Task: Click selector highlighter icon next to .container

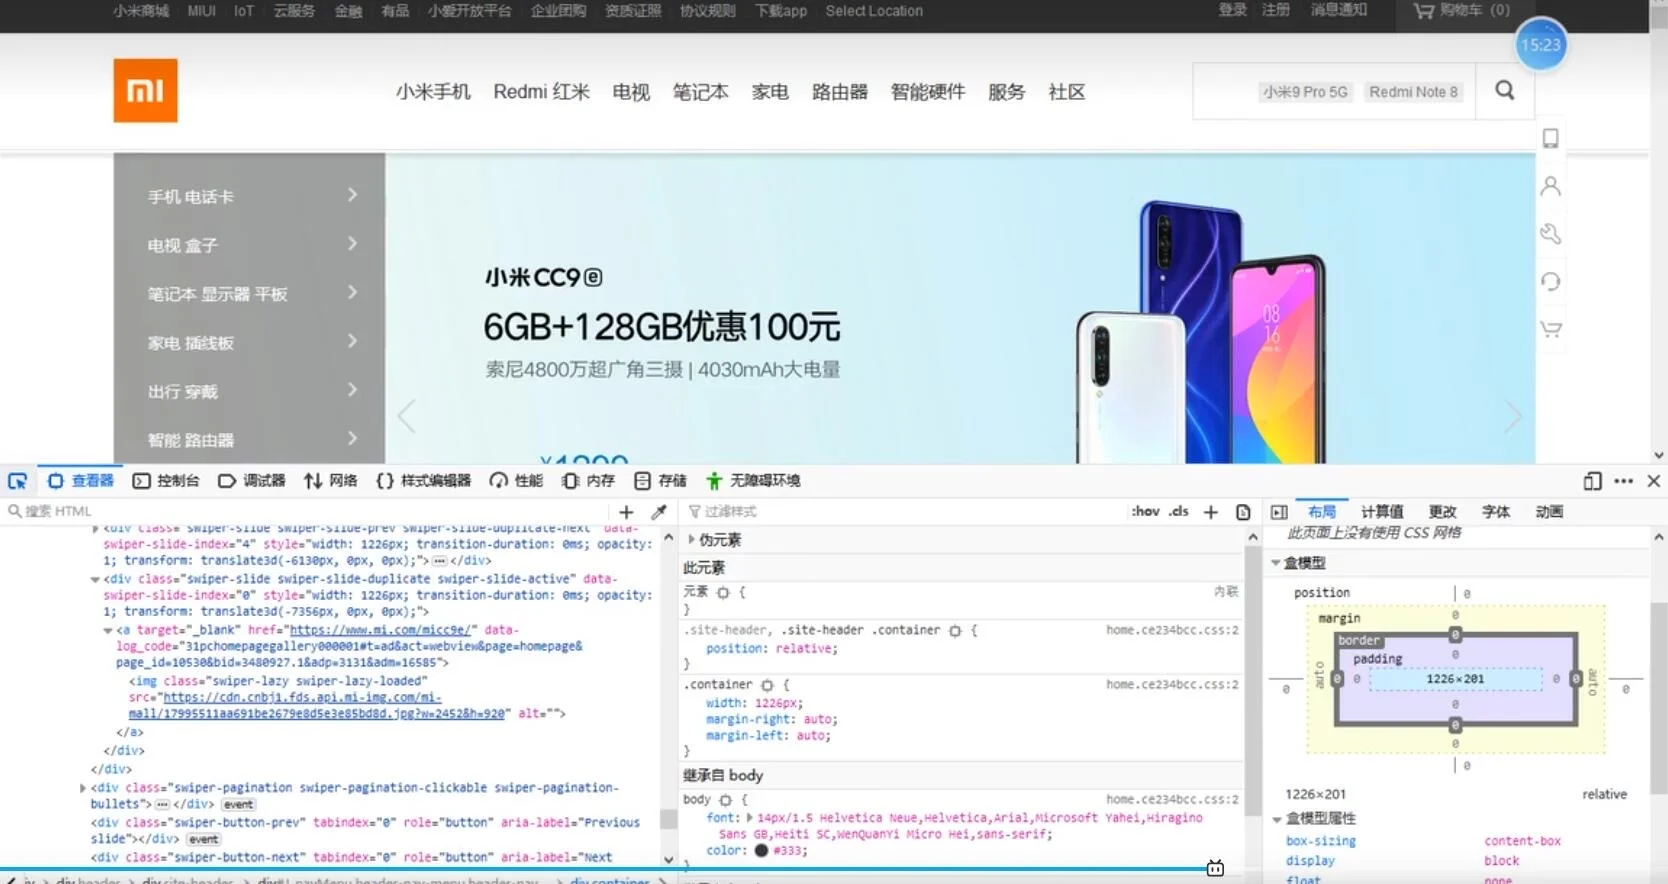Action: (767, 685)
